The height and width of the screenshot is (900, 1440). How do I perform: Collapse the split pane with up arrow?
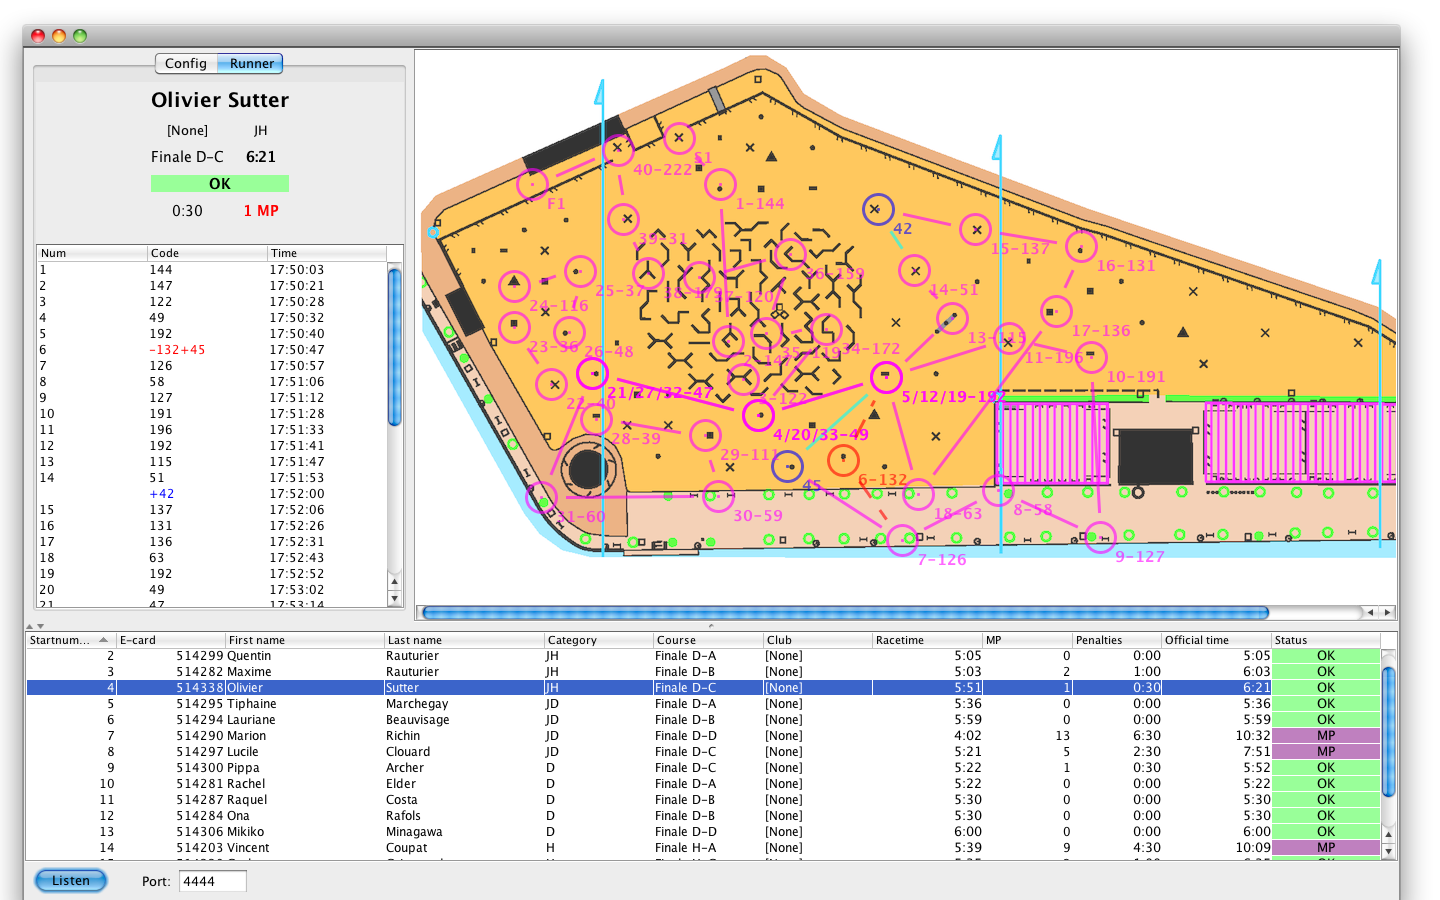29,626
